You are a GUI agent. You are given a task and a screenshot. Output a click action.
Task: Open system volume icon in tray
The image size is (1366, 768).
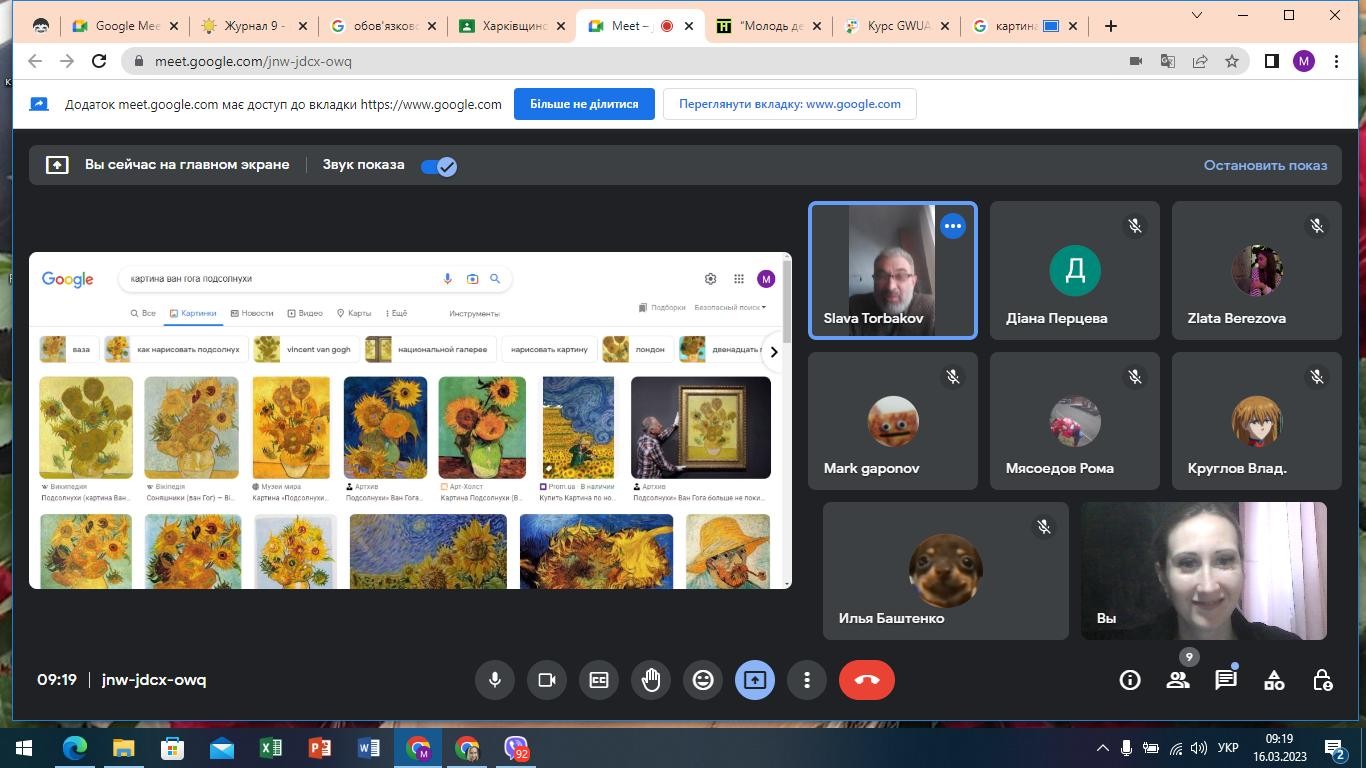1199,748
